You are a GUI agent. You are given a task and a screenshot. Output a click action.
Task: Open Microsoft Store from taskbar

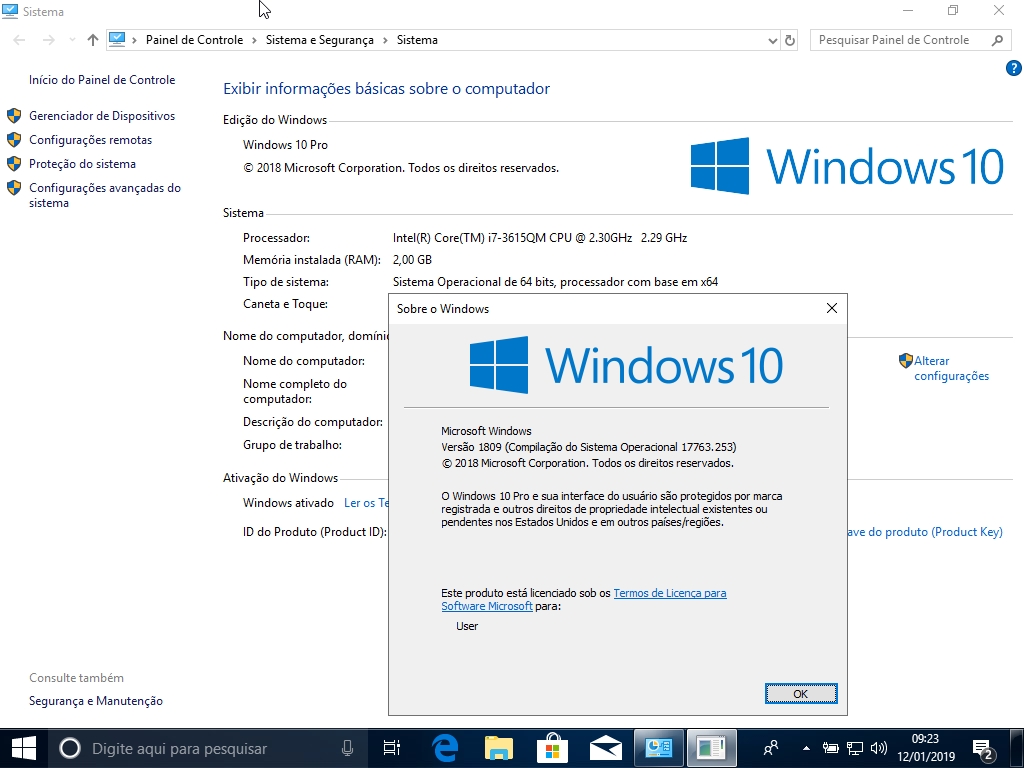(x=552, y=747)
